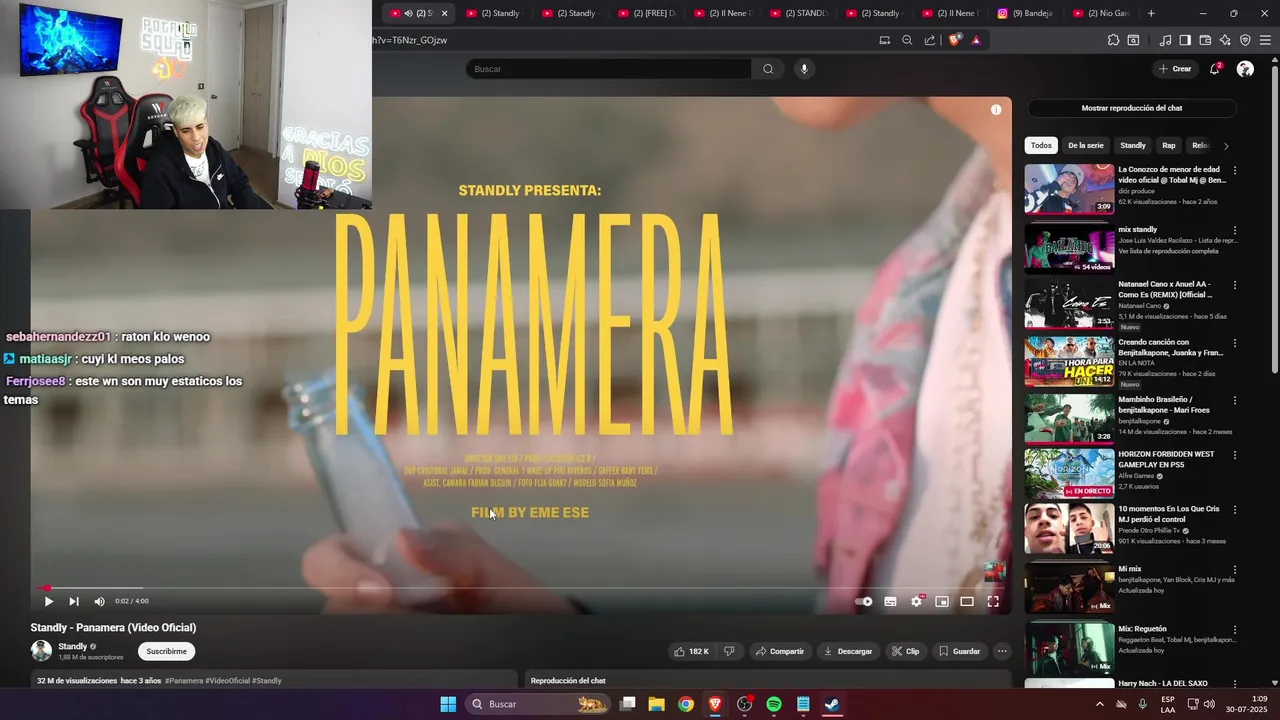1280x720 pixels.
Task: Select the De la serie chip
Action: 1086,145
